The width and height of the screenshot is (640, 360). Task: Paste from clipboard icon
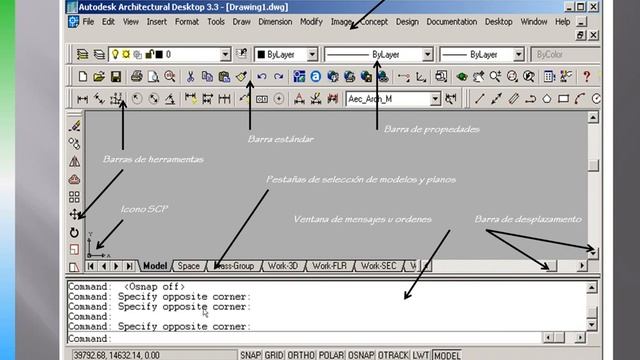(224, 76)
